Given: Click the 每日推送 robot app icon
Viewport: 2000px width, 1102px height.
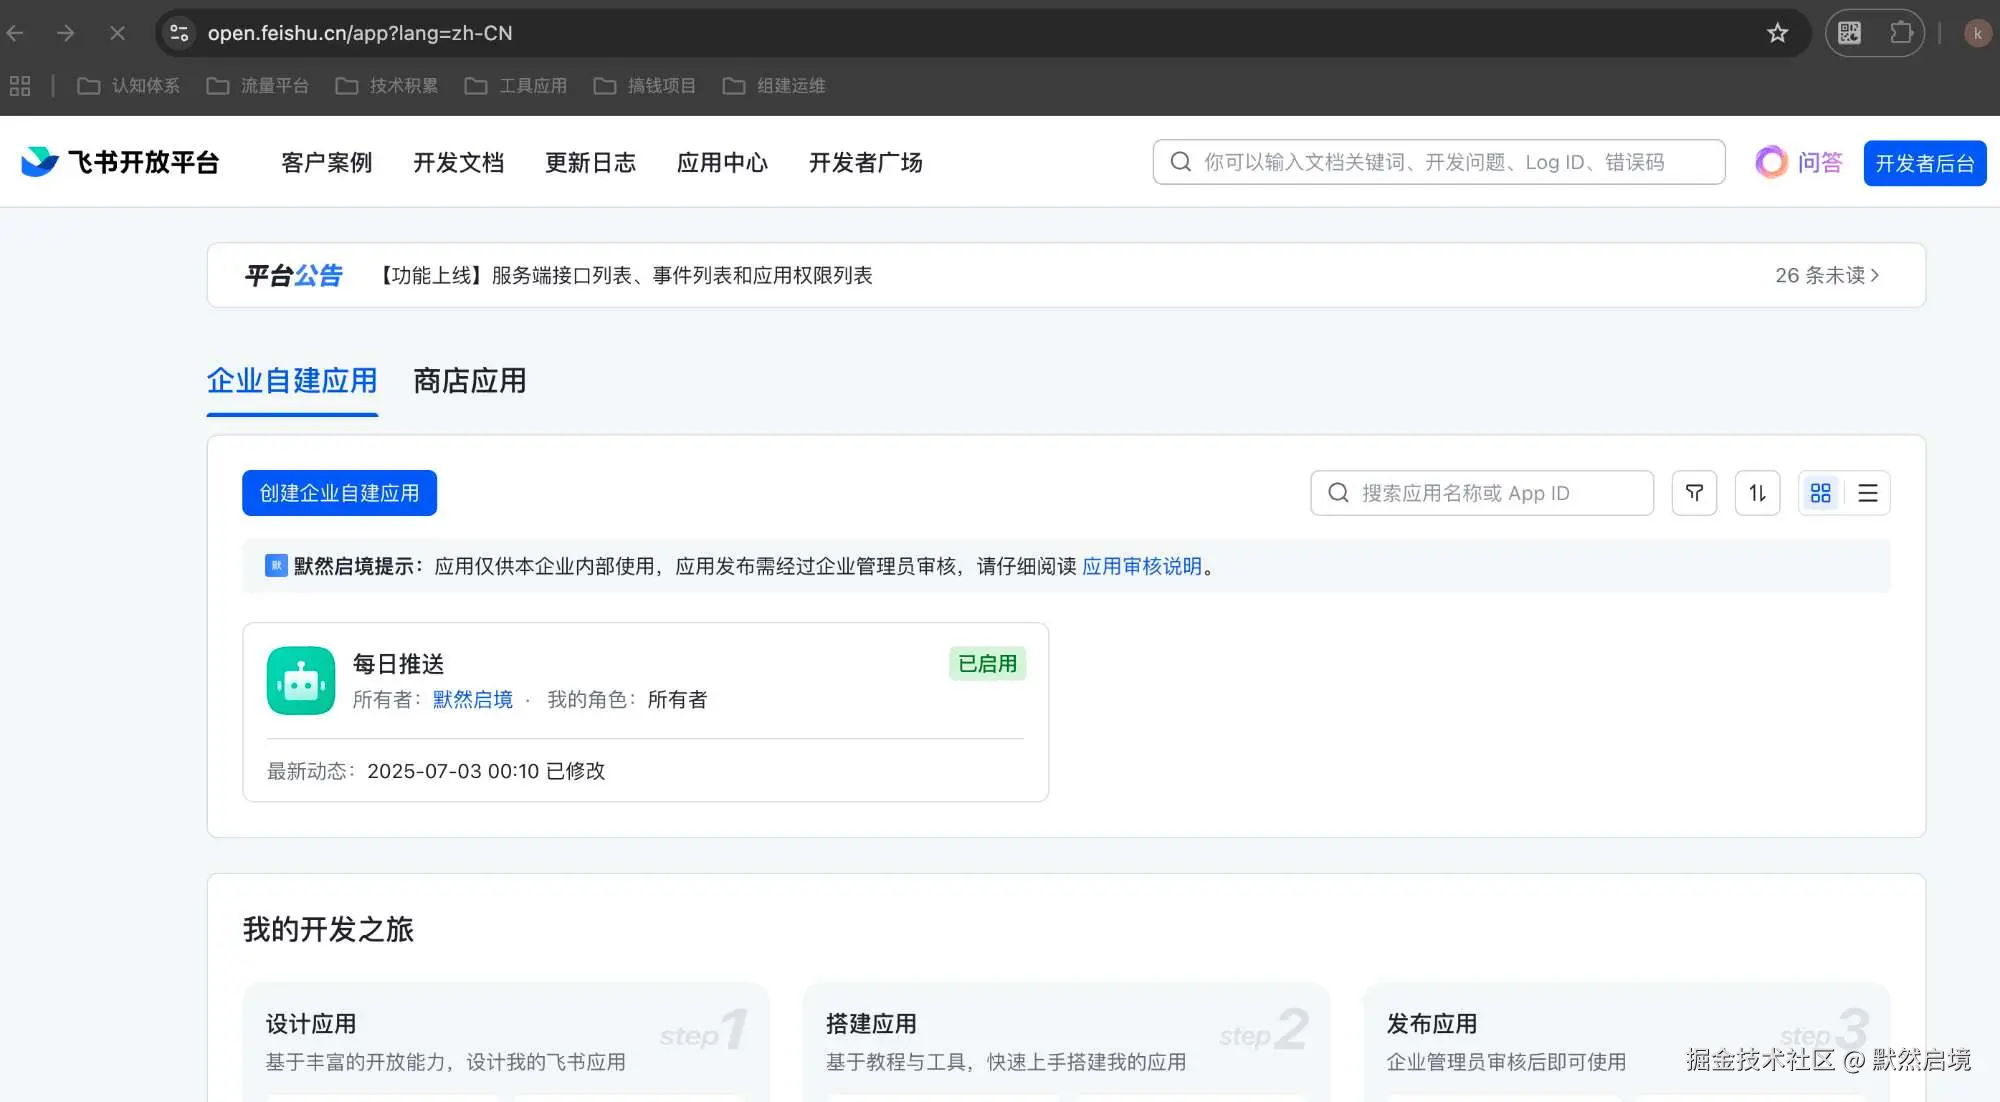Looking at the screenshot, I should point(299,680).
